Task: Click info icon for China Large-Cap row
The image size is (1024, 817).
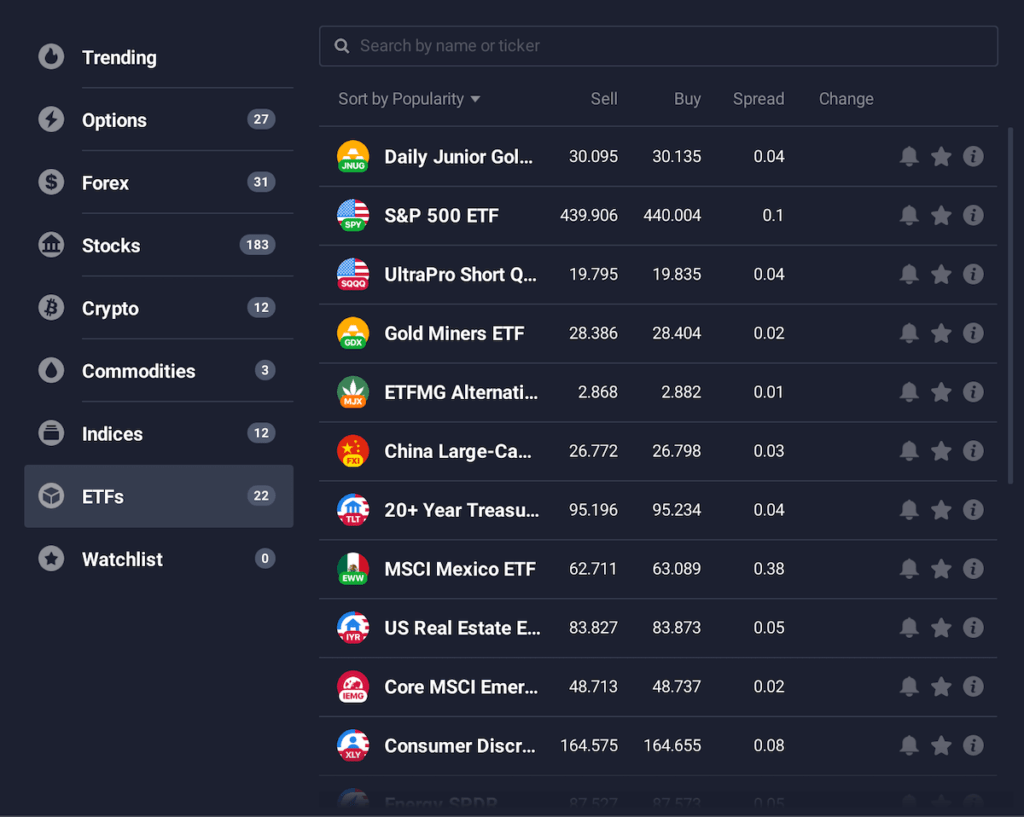Action: [x=973, y=451]
